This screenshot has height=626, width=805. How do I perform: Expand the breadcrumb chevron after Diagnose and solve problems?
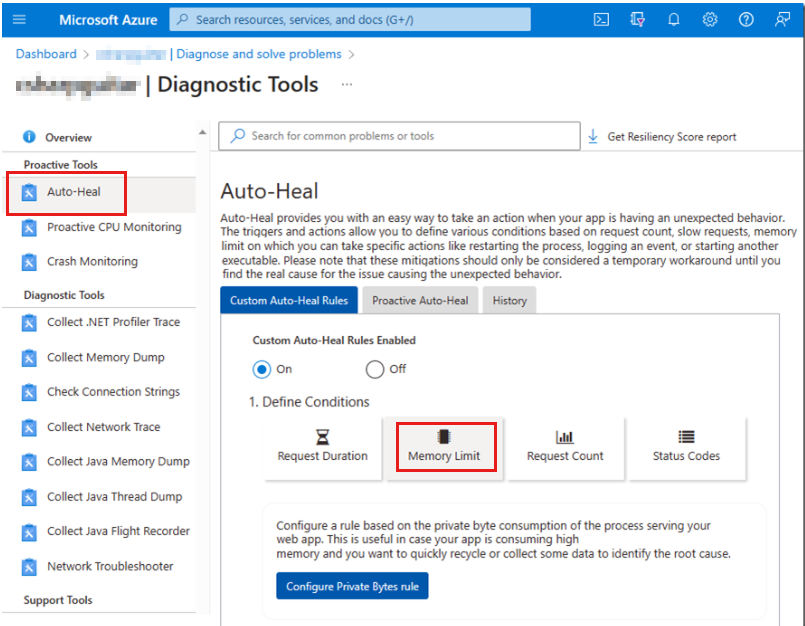[352, 54]
